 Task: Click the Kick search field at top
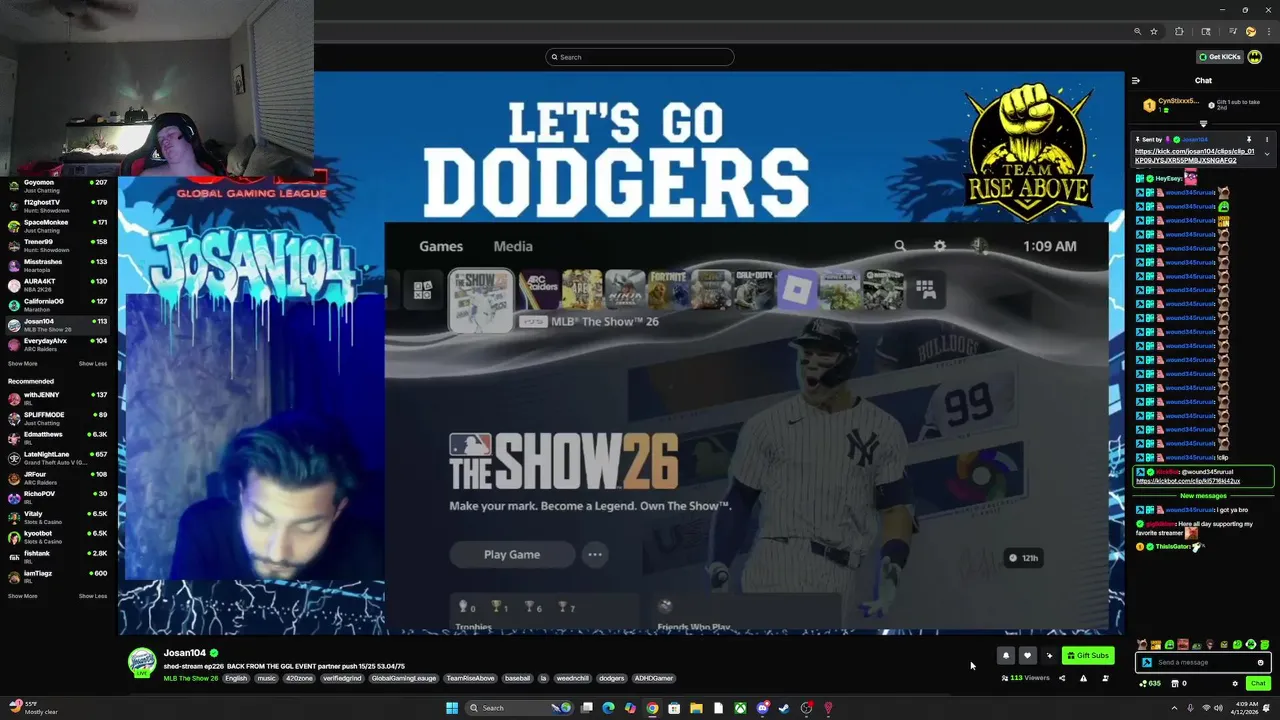tap(640, 57)
